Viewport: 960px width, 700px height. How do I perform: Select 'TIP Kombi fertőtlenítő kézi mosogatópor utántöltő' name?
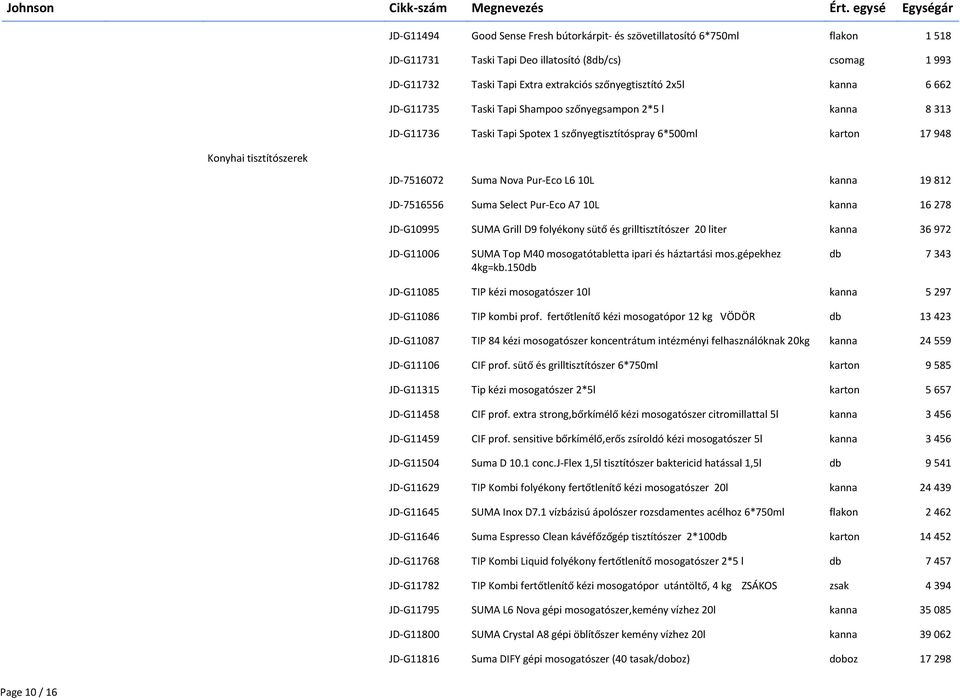588,585
